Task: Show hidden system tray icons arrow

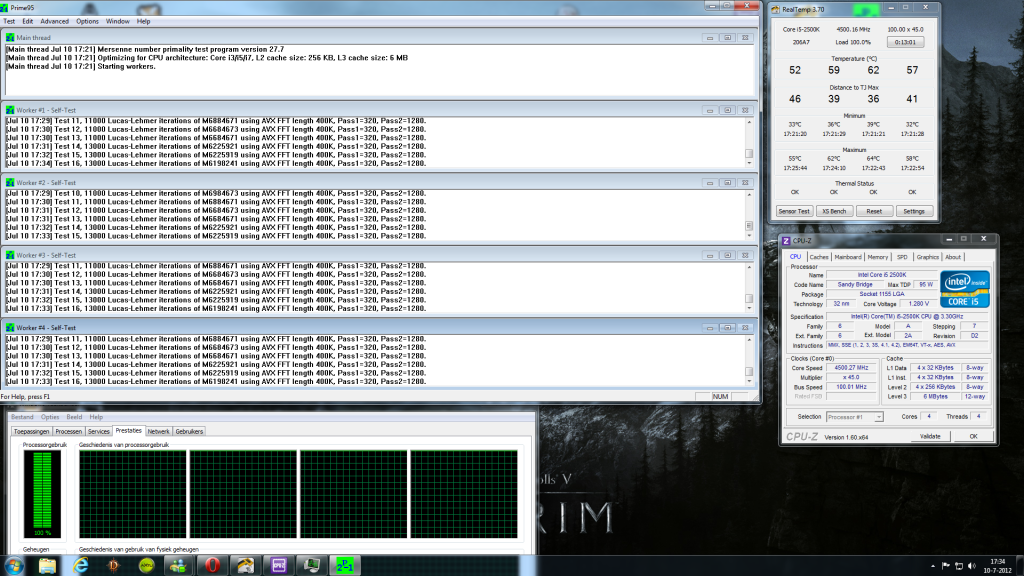Action: tap(932, 566)
